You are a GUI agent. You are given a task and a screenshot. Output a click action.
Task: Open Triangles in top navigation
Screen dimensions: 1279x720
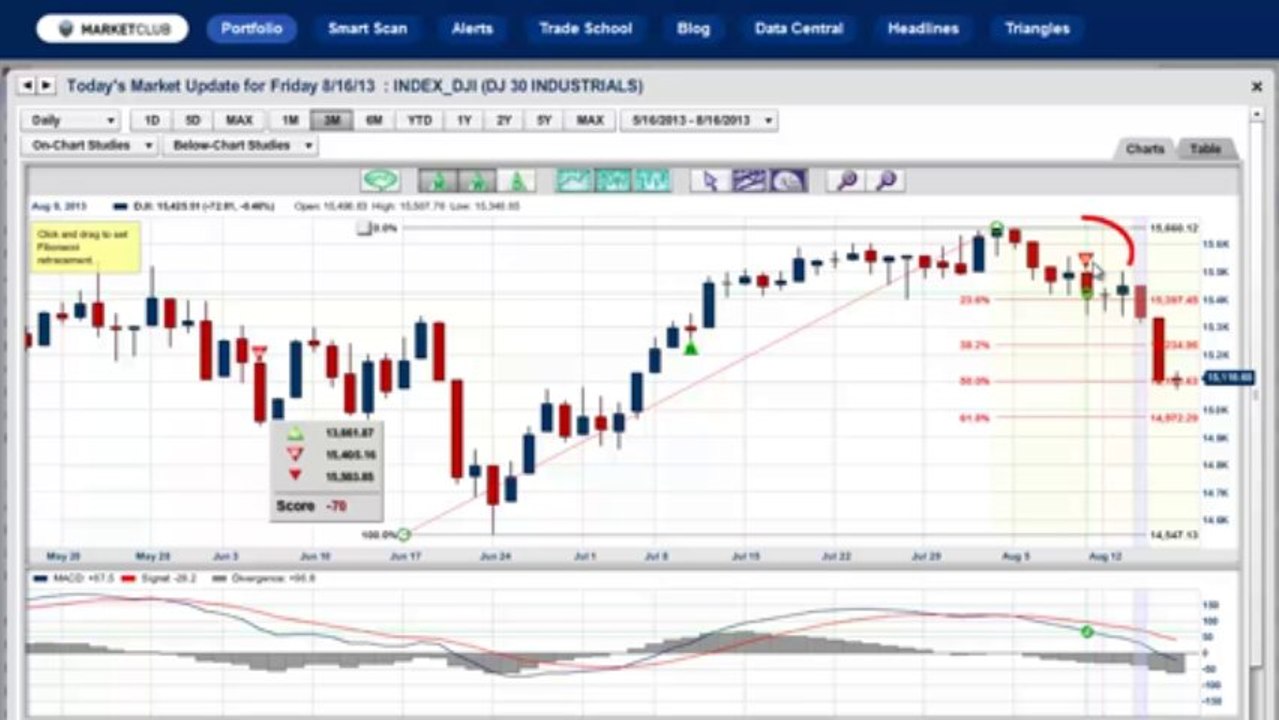click(x=1037, y=29)
